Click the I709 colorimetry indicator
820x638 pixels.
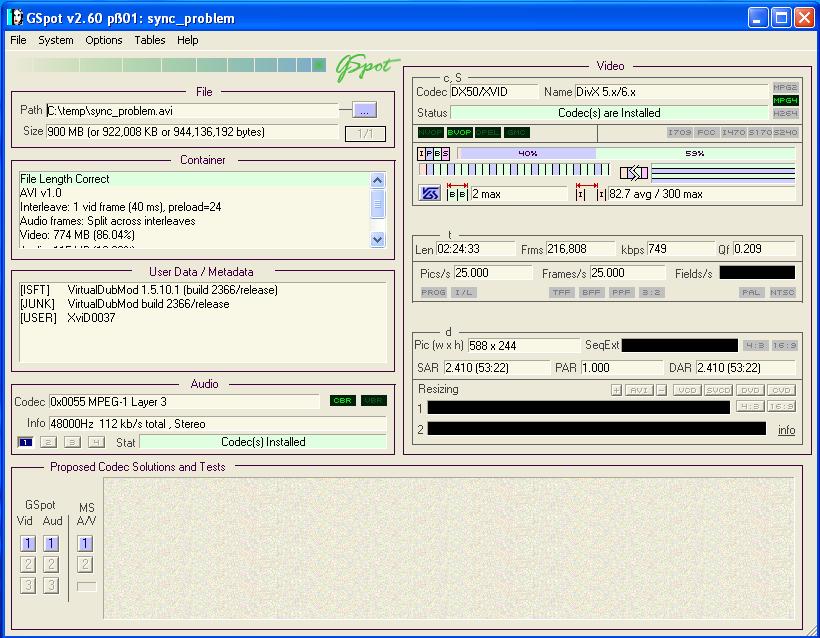point(680,132)
